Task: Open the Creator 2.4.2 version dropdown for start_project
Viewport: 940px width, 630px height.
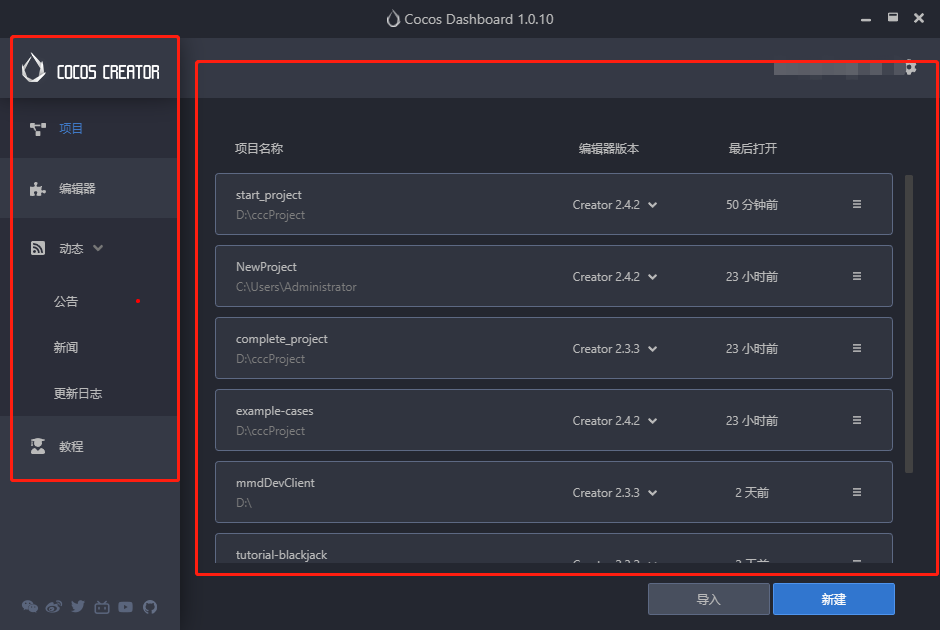Action: [x=653, y=205]
